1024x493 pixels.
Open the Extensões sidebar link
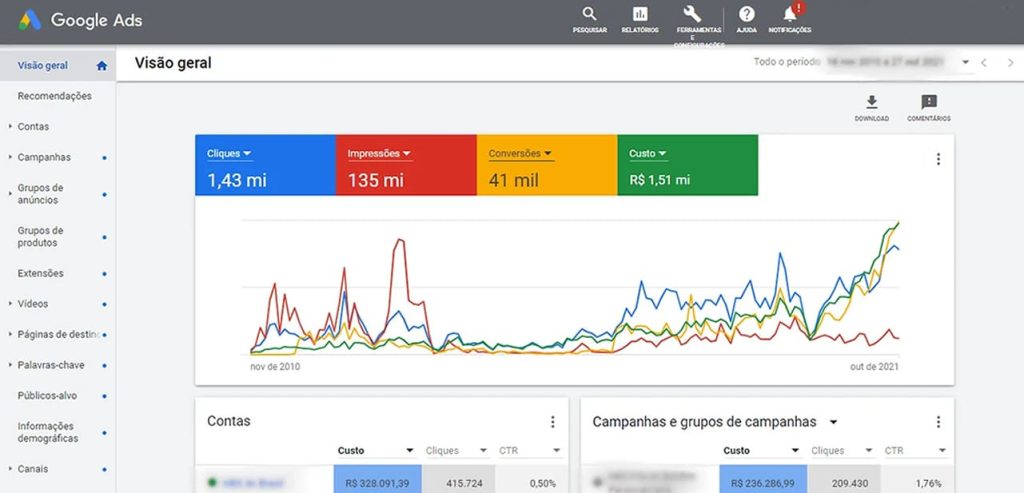coord(40,273)
